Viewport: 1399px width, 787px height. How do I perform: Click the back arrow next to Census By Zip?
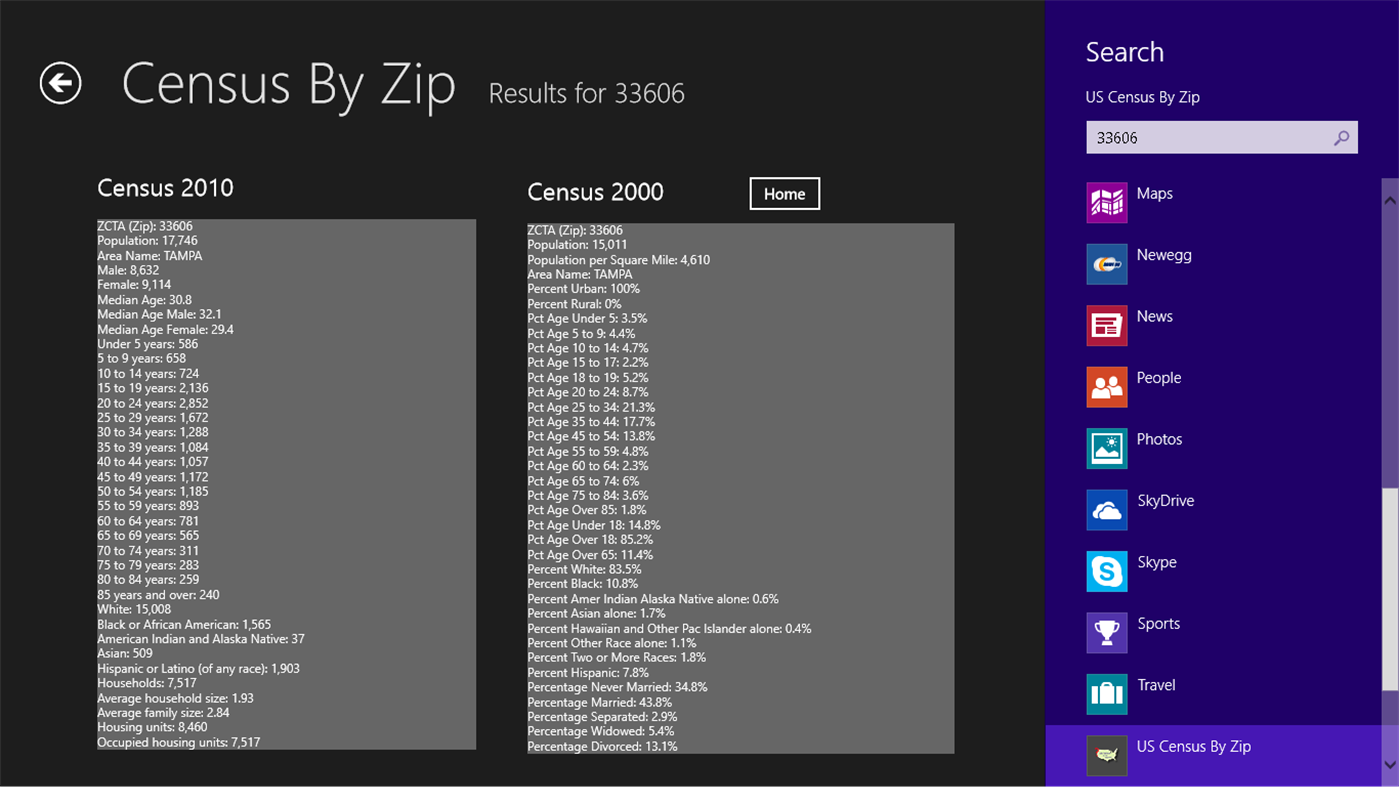(x=59, y=84)
